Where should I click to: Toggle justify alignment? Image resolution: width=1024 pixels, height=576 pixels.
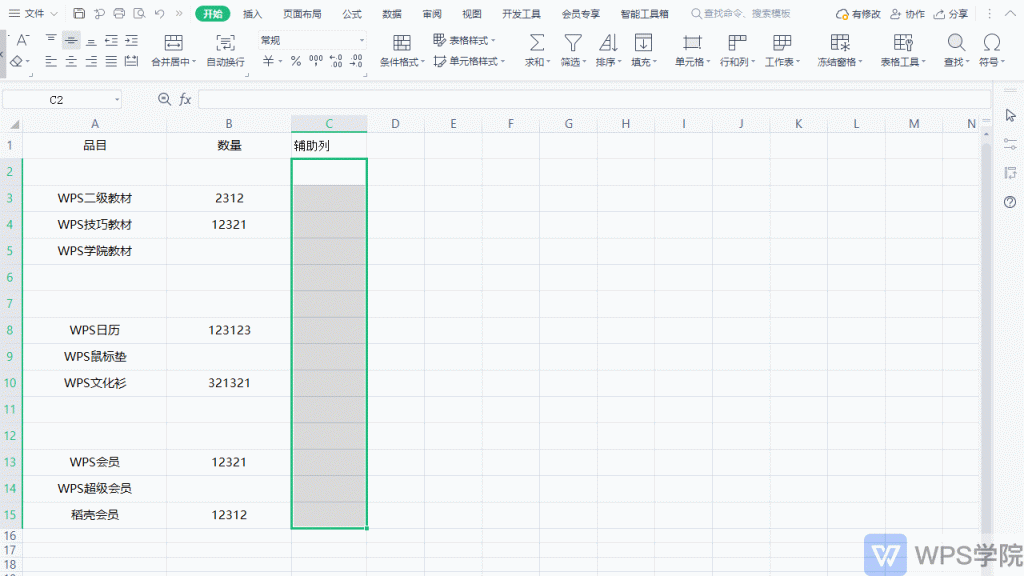click(112, 61)
